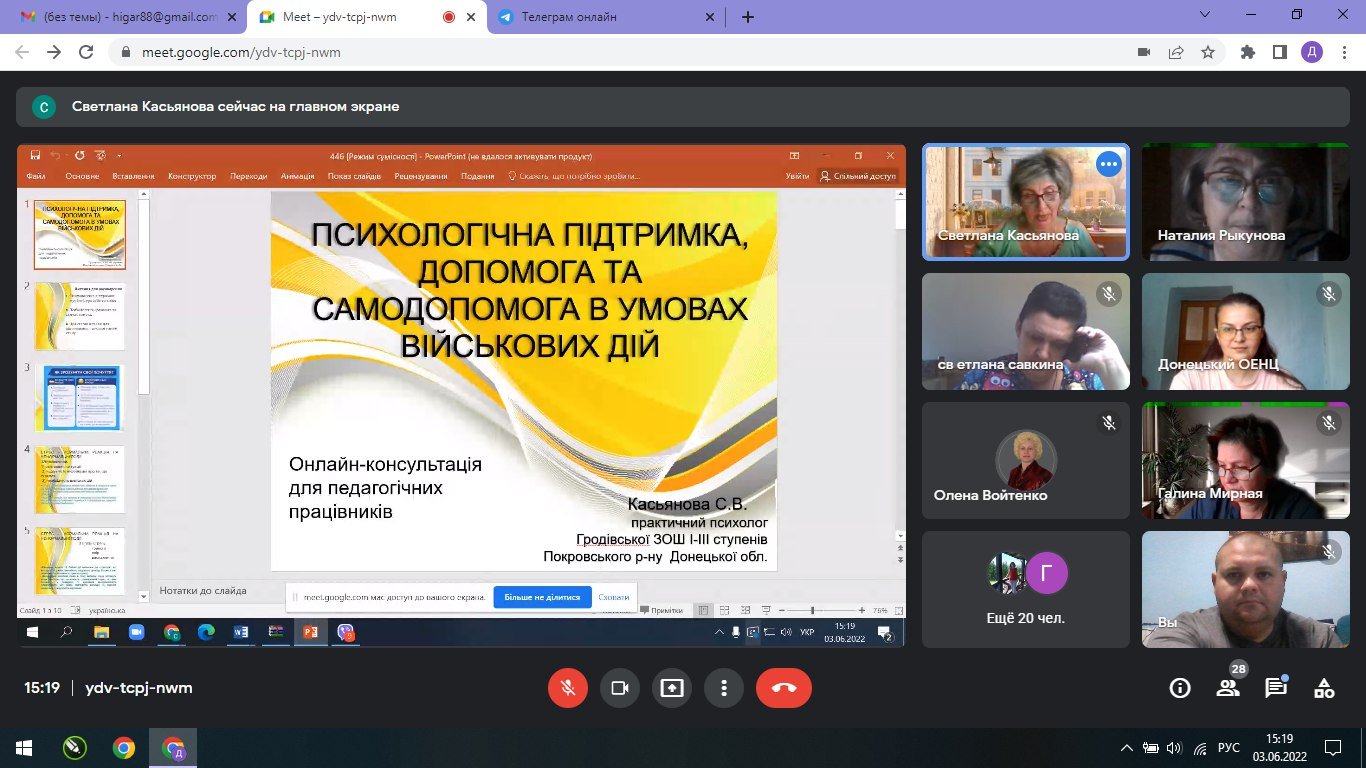Open options on Светлана Касьянова tile
Viewport: 1366px width, 768px height.
pos(1109,164)
